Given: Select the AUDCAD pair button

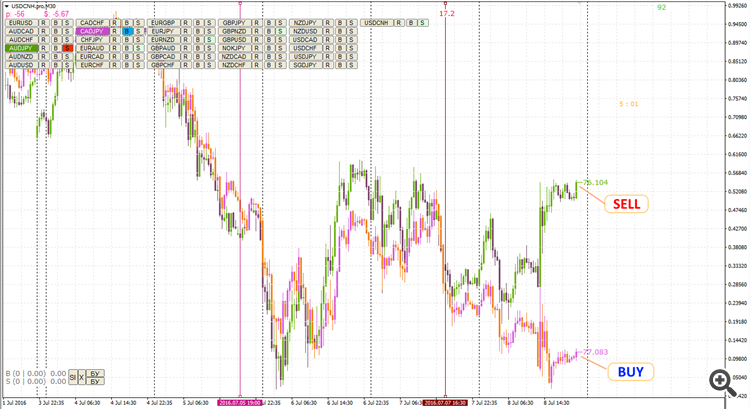Looking at the screenshot, I should pos(21,32).
